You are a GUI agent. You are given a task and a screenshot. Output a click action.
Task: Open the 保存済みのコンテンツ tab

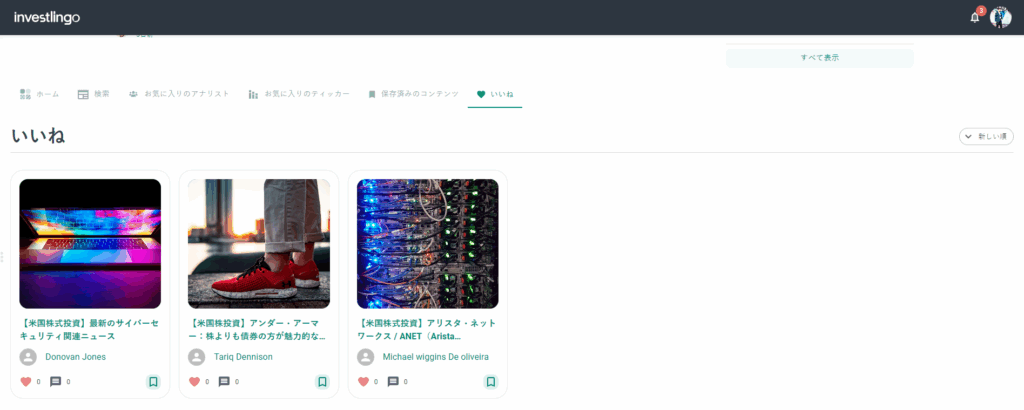413,94
